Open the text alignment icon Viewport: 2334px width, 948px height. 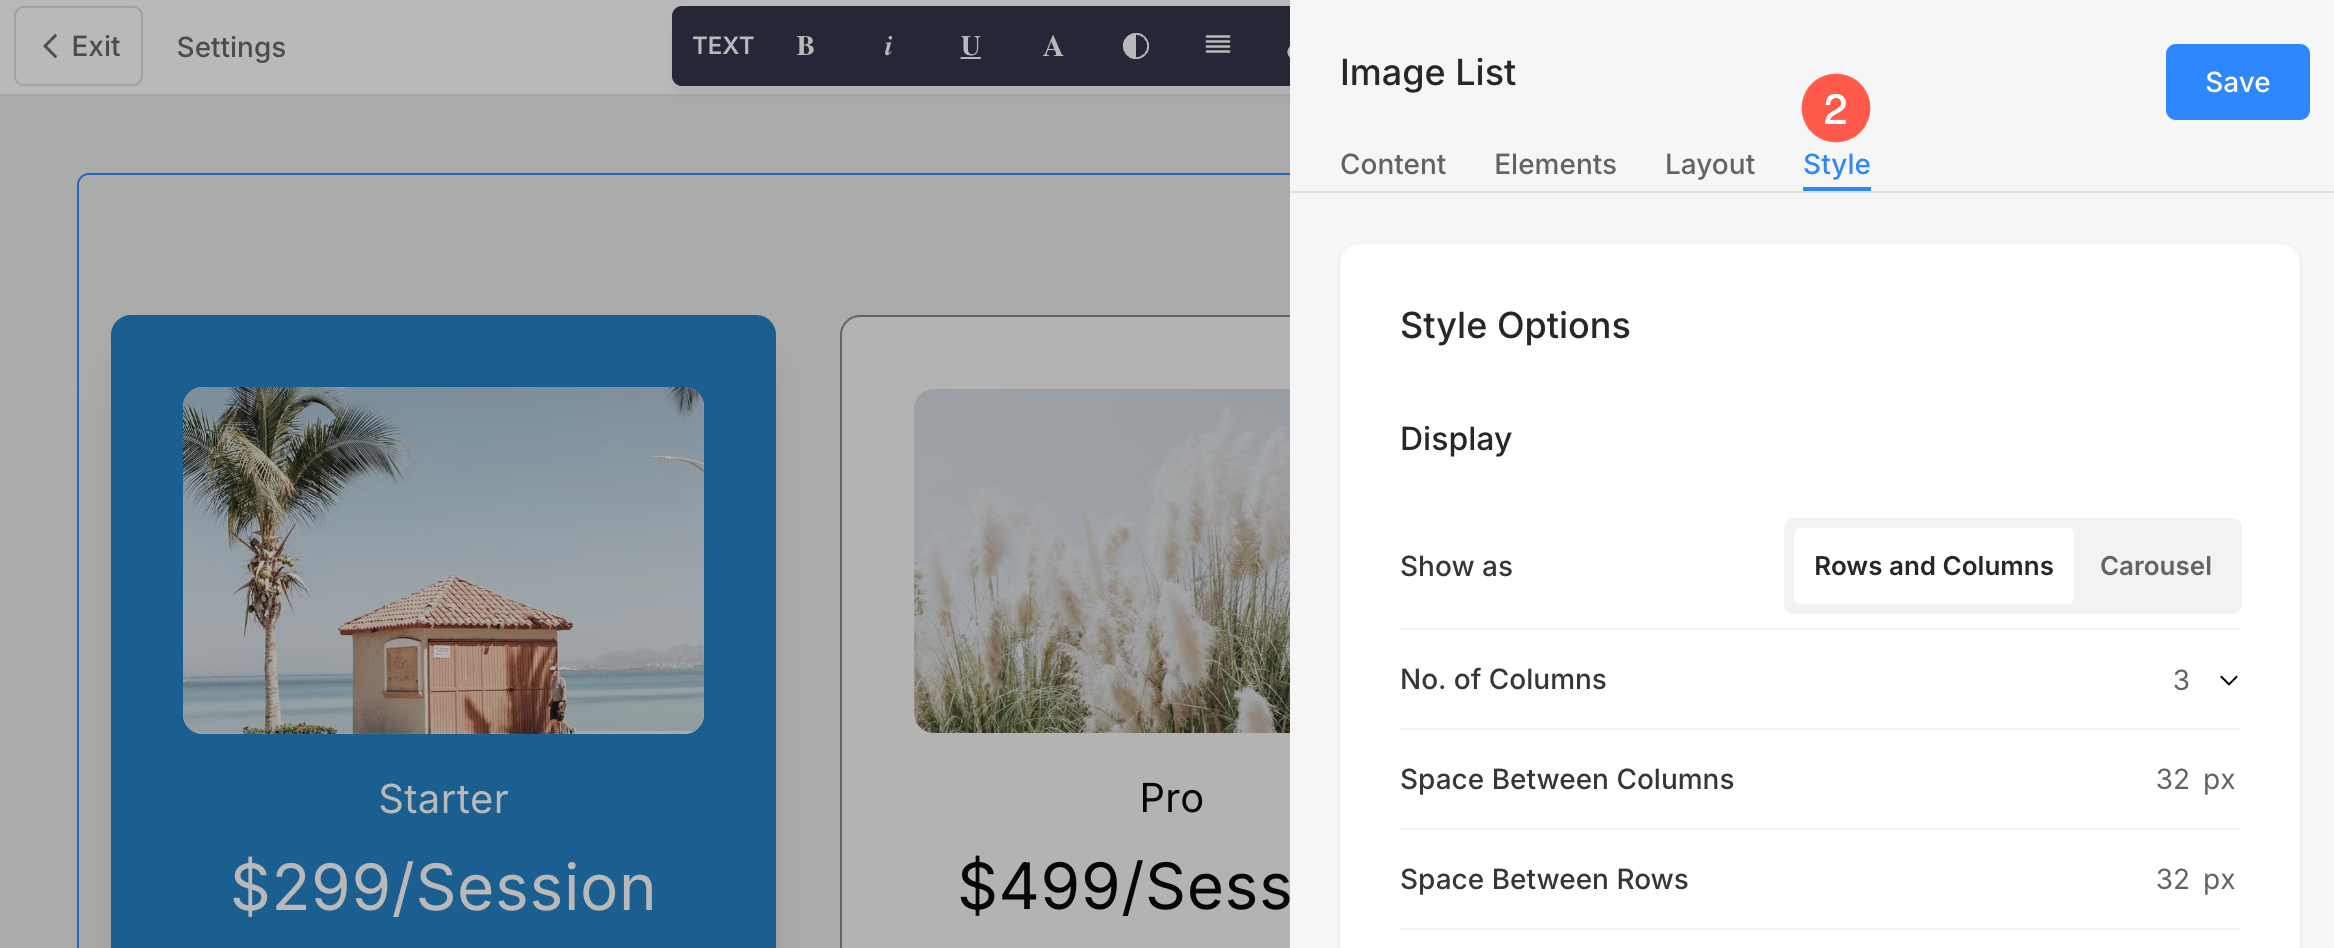tap(1218, 45)
